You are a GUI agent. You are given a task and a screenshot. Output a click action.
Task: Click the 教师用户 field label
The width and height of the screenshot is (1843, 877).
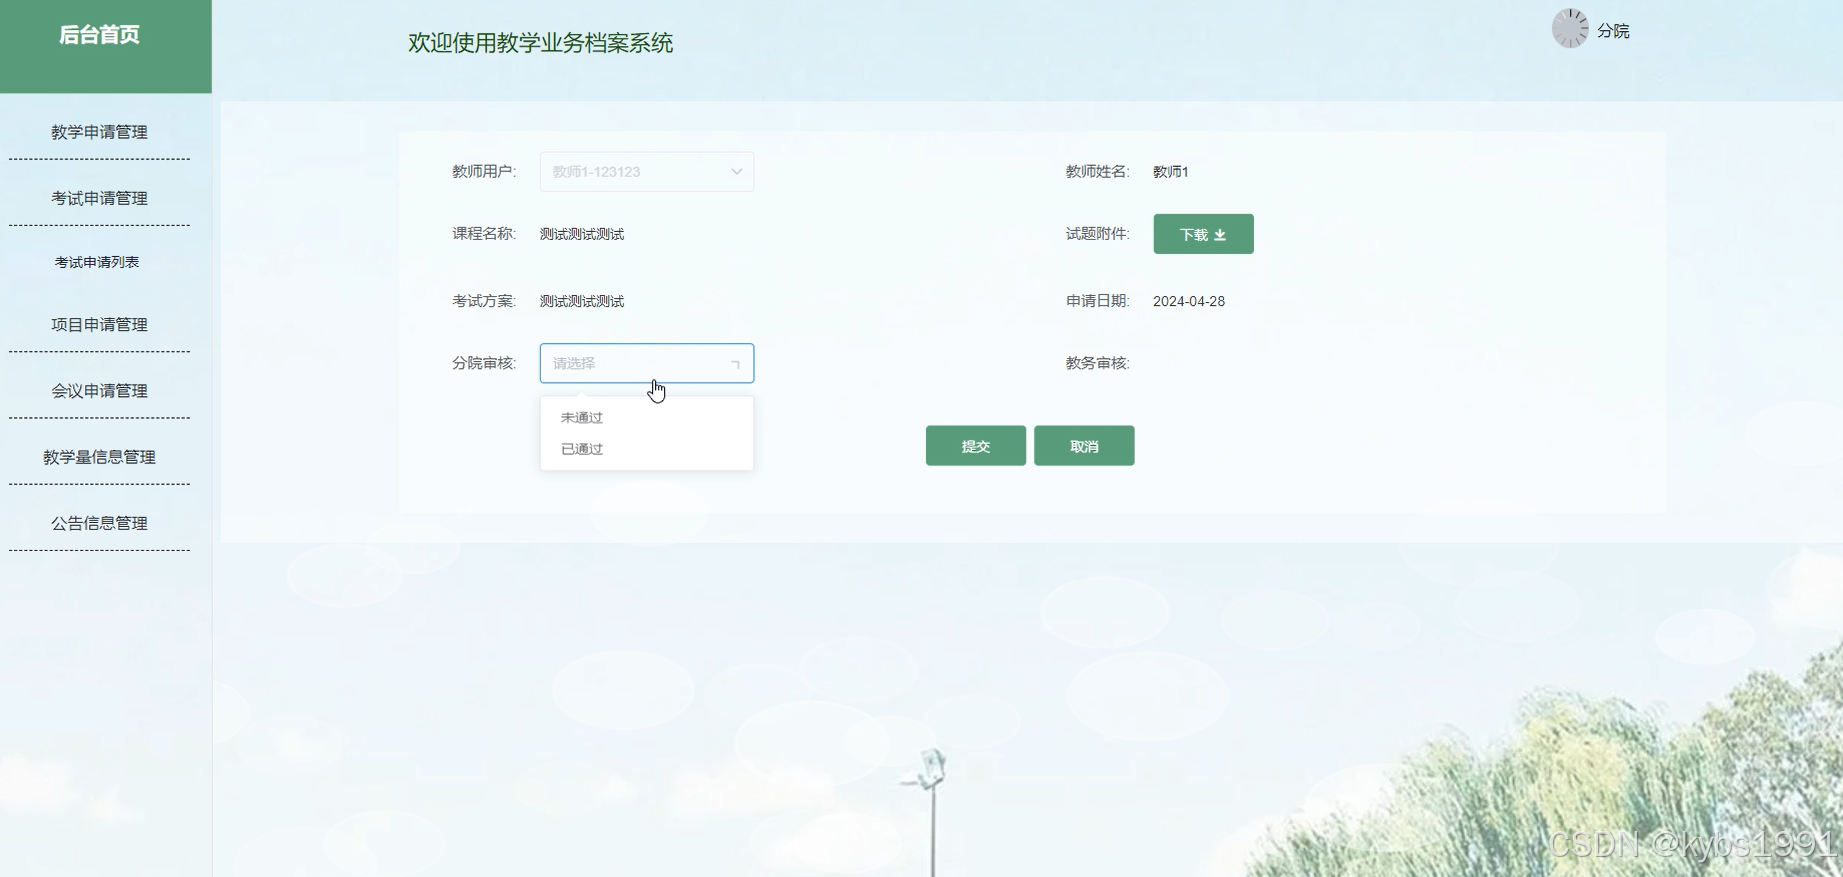pos(484,172)
